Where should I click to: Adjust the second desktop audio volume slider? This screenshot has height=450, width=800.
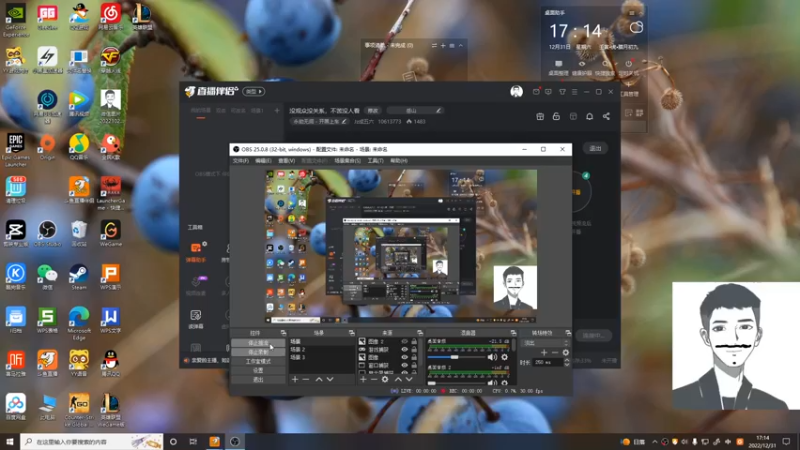coord(456,383)
